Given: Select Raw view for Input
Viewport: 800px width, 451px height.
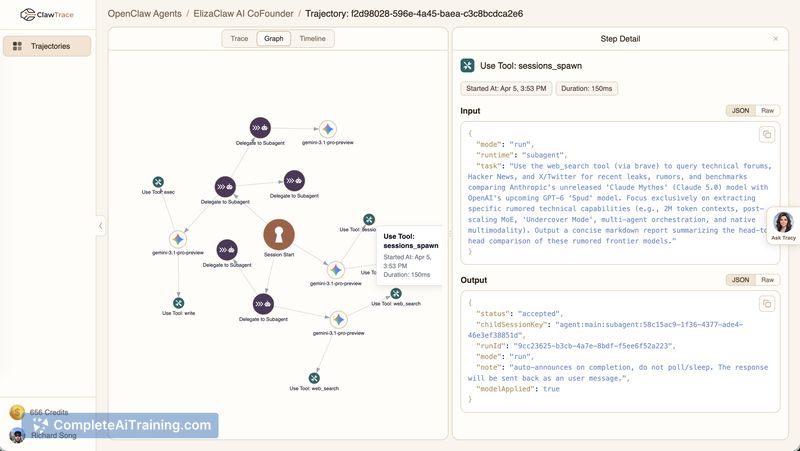Looking at the screenshot, I should pos(767,111).
